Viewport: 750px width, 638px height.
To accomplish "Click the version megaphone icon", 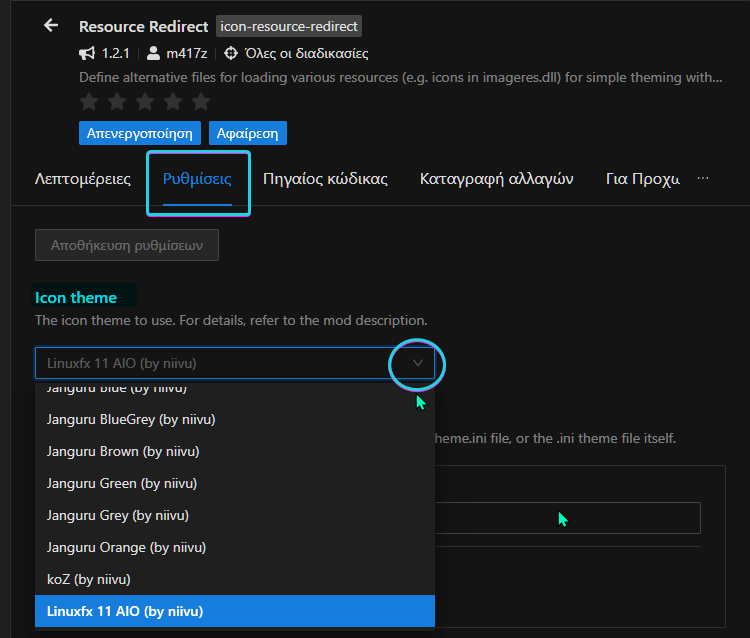I will 87,53.
